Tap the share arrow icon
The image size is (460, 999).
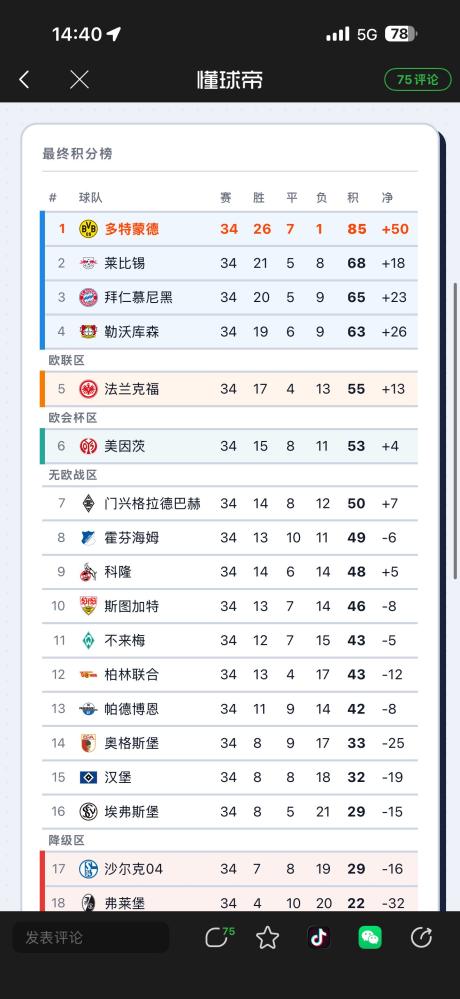[421, 937]
